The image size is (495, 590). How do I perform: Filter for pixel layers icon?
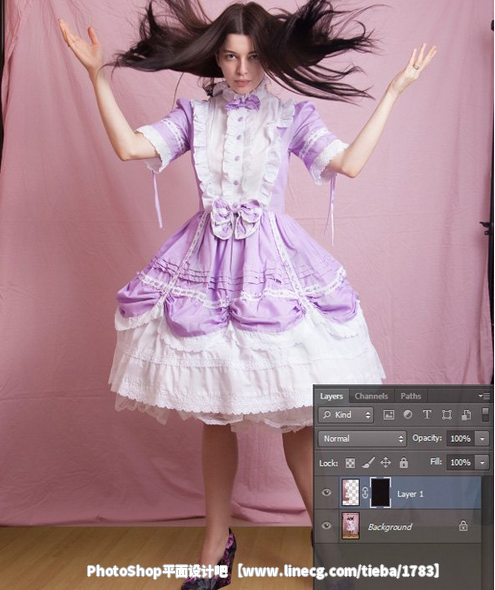click(388, 415)
